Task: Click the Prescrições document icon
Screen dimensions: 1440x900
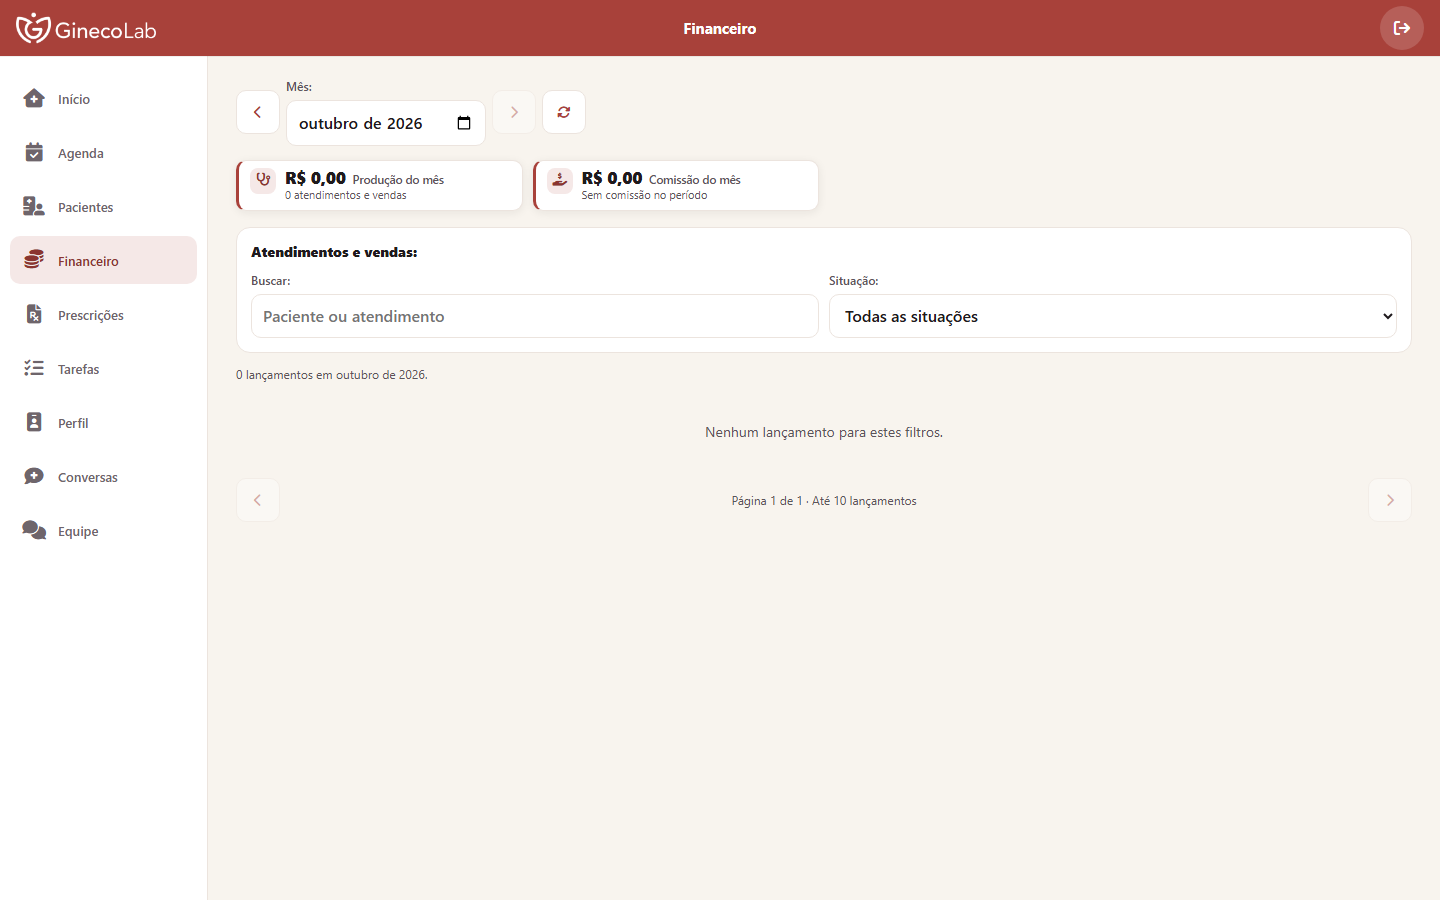Action: (34, 314)
